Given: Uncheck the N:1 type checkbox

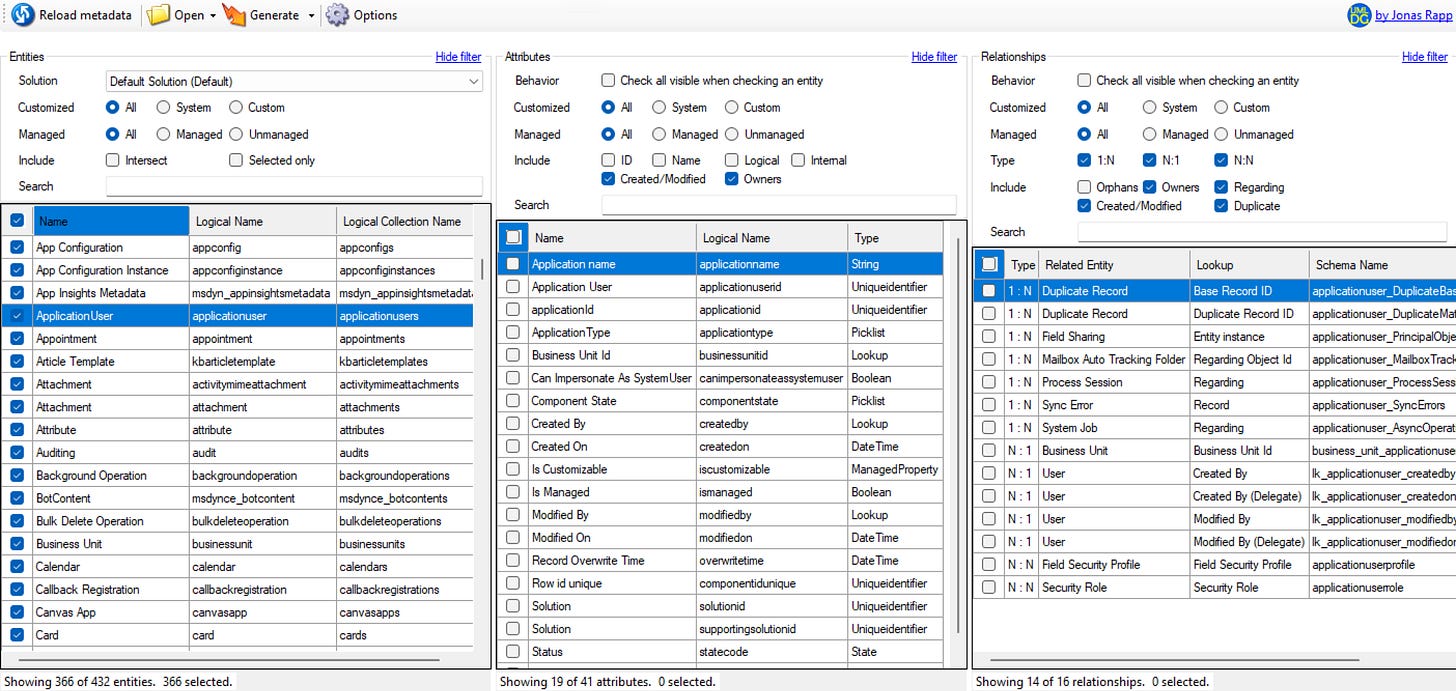Looking at the screenshot, I should (1150, 160).
